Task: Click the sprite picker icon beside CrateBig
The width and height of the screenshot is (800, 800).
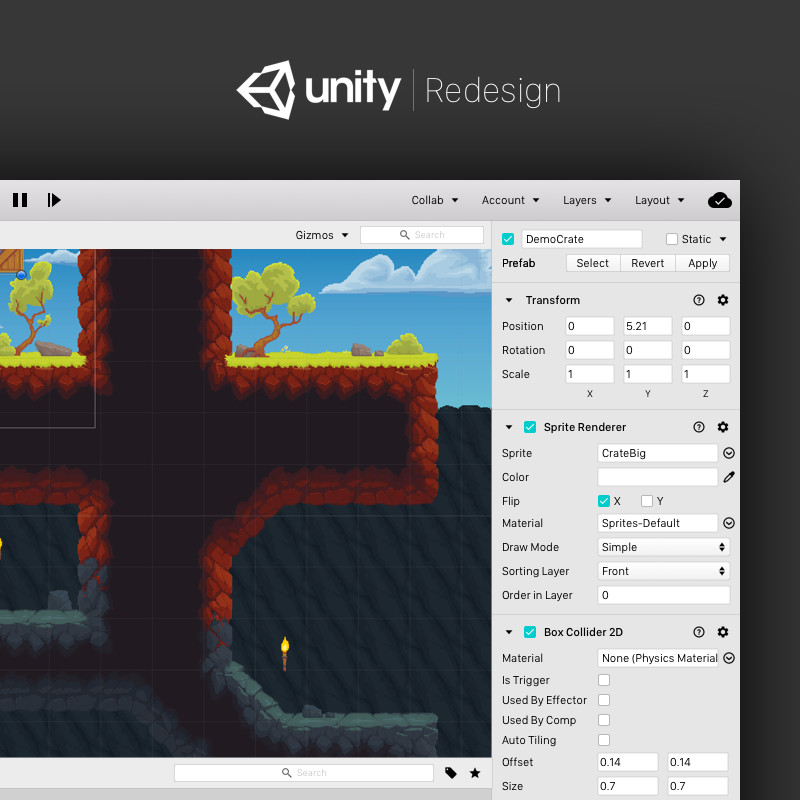Action: tap(728, 453)
